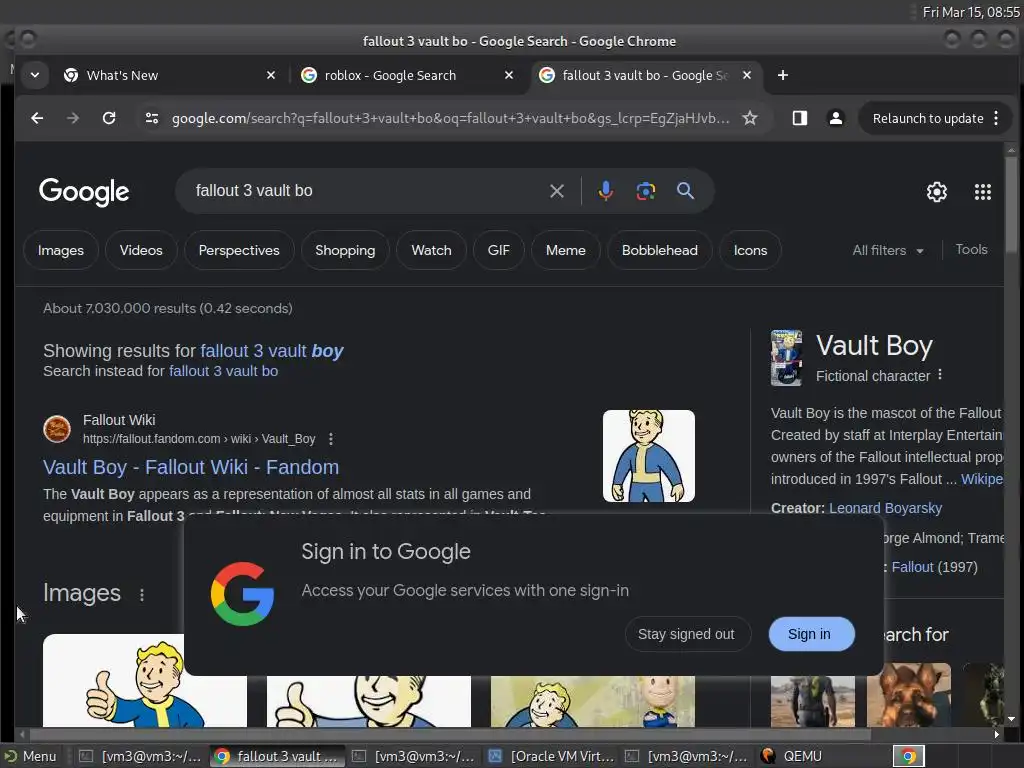Viewport: 1024px width, 768px height.
Task: Open the German shepherd dog thumbnail
Action: (x=908, y=695)
